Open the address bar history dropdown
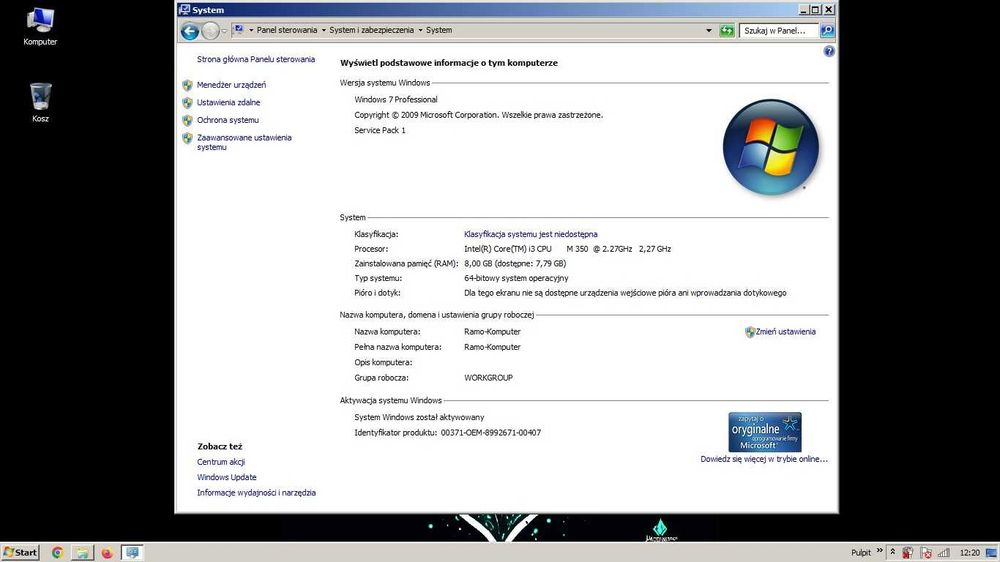Image resolution: width=1000 pixels, height=562 pixels. 709,30
